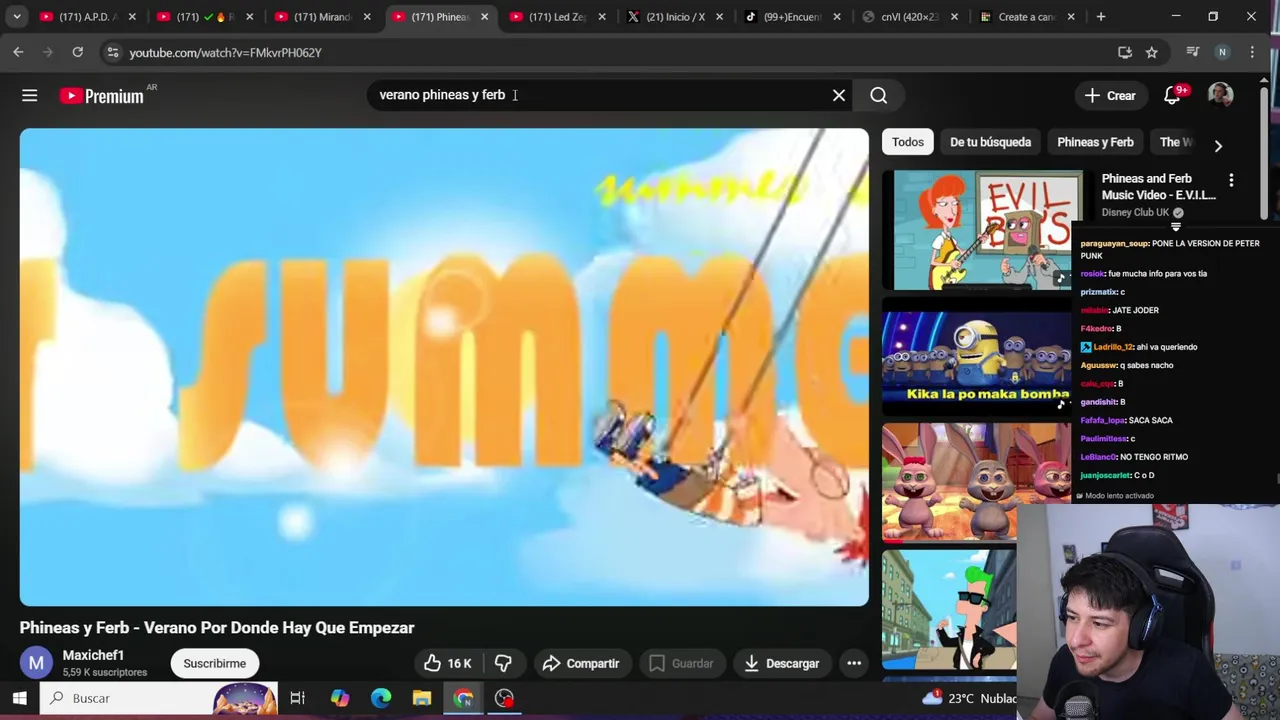The width and height of the screenshot is (1280, 720).
Task: Install app icon in address bar
Action: 1125,52
